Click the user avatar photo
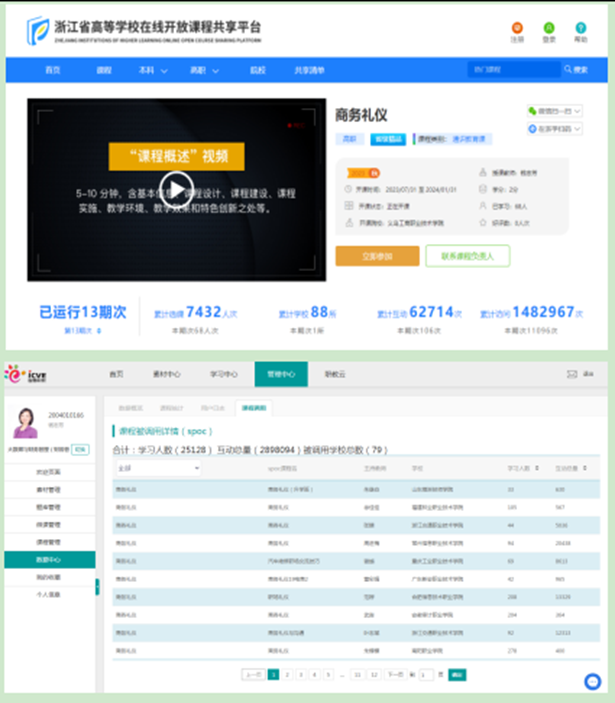This screenshot has width=615, height=703. [24, 423]
